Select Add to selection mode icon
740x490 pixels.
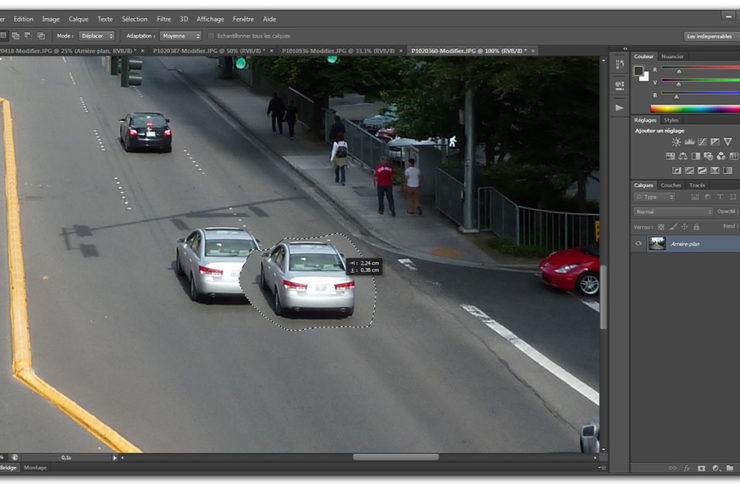click(16, 36)
